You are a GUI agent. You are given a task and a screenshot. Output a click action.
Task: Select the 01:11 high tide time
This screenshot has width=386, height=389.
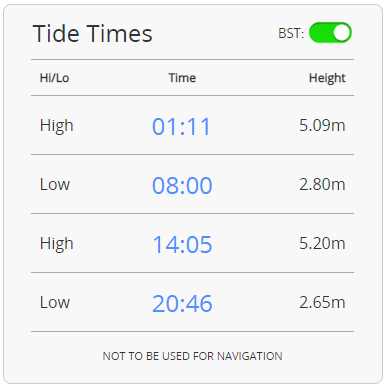[182, 127]
